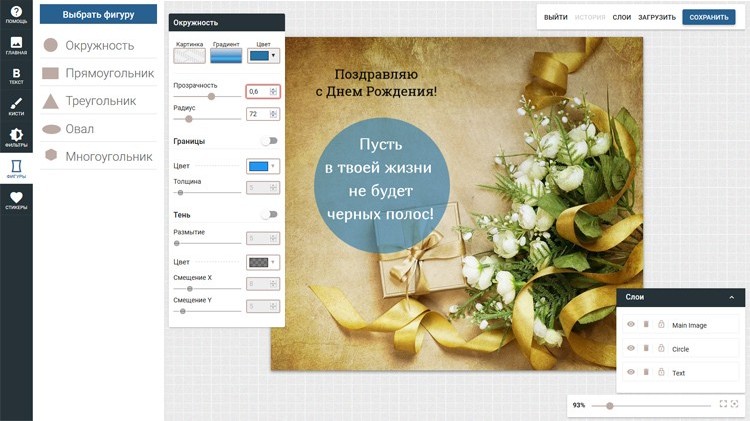The width and height of the screenshot is (750, 421).
Task: Click the Радиус value stepper arrows
Action: (273, 114)
